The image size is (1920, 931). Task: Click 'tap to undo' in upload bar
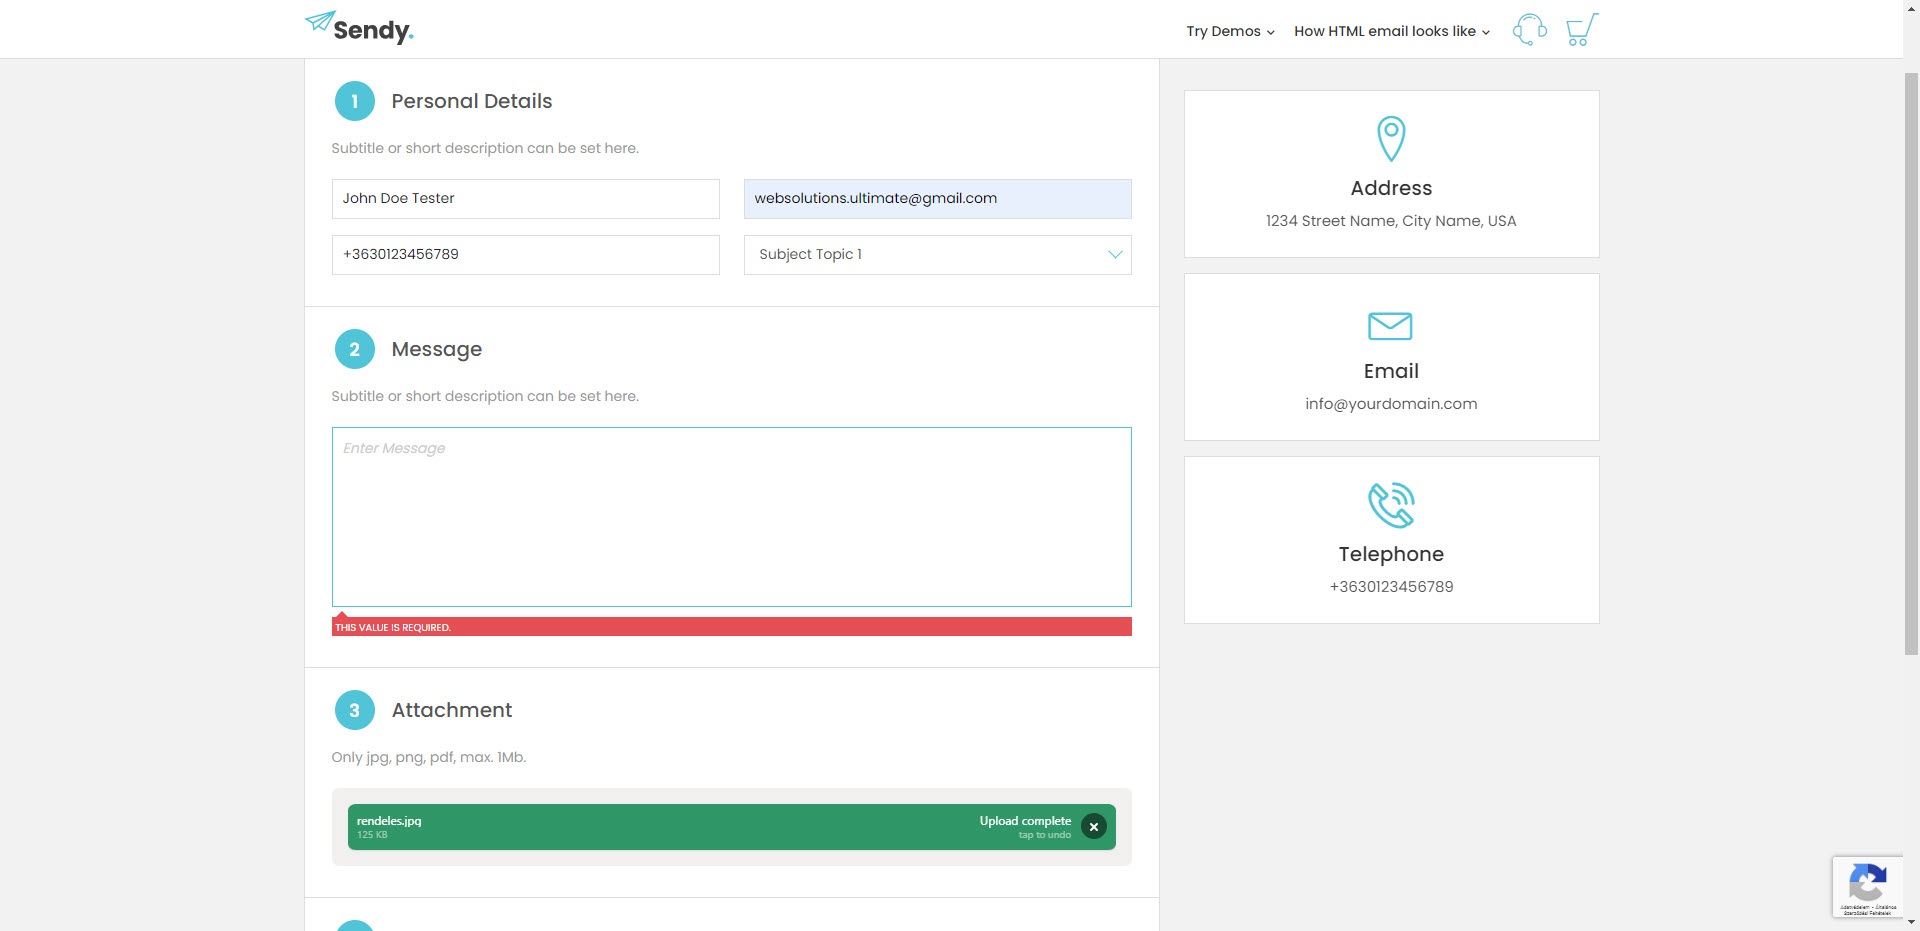[1045, 835]
